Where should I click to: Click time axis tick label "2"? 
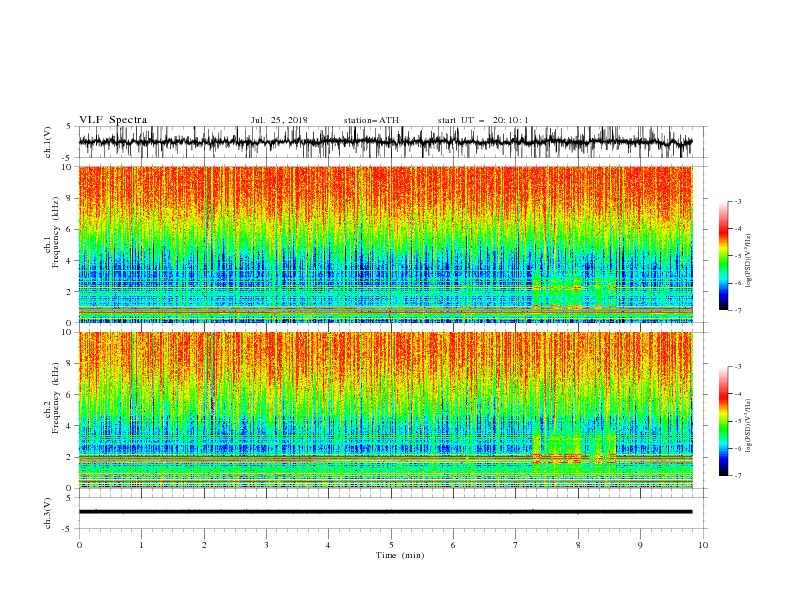(204, 545)
